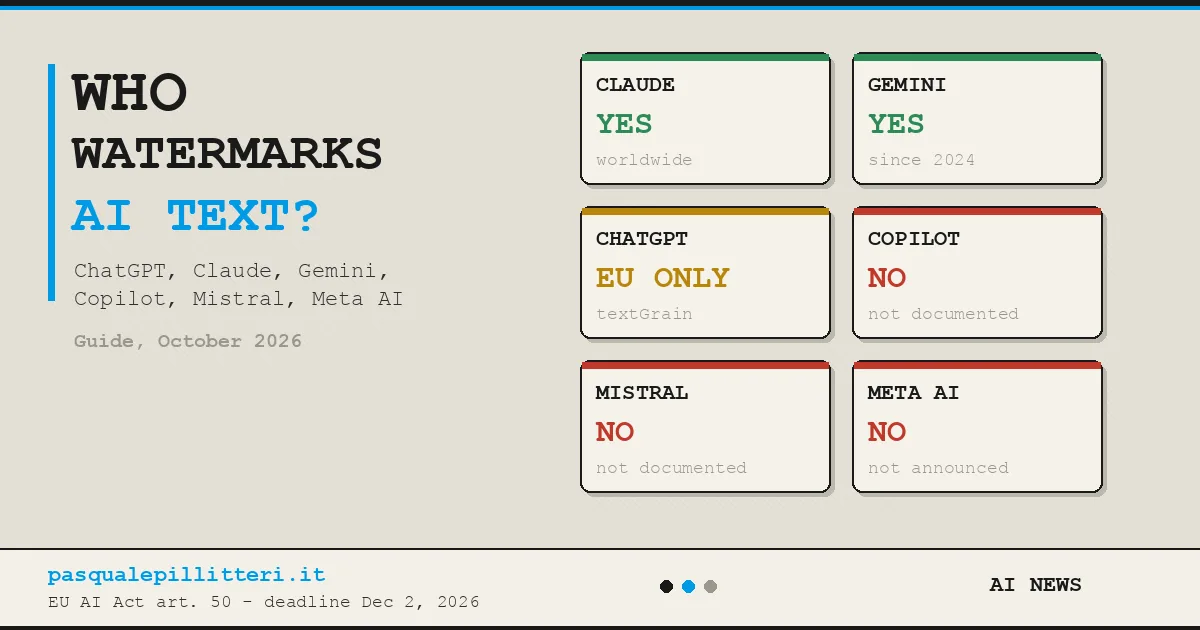Click the blue "AI TEXT?" heading
This screenshot has height=630, width=1200.
coord(195,216)
